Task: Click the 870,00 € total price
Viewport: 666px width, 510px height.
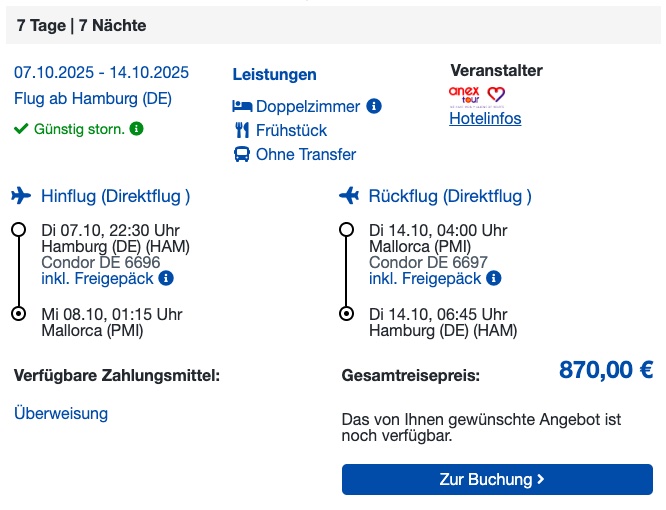Action: click(606, 369)
